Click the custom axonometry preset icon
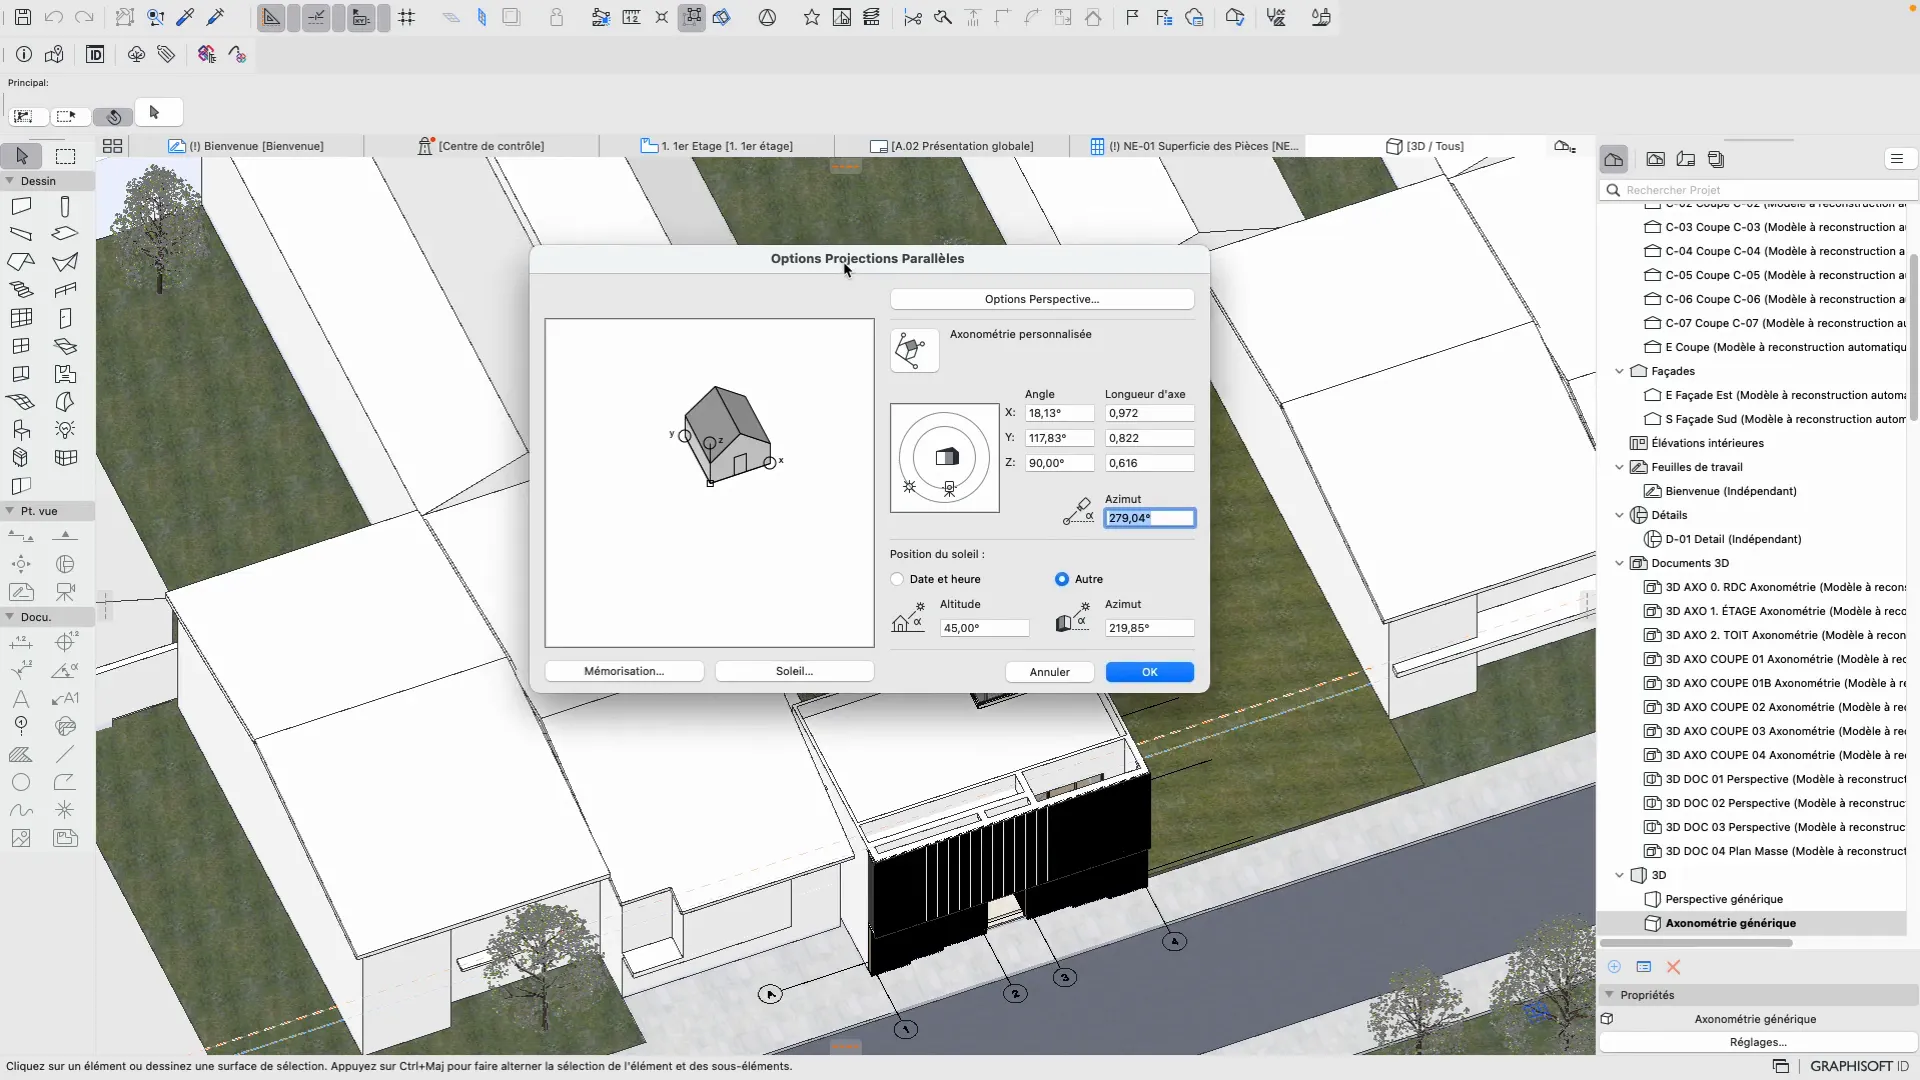 click(913, 350)
